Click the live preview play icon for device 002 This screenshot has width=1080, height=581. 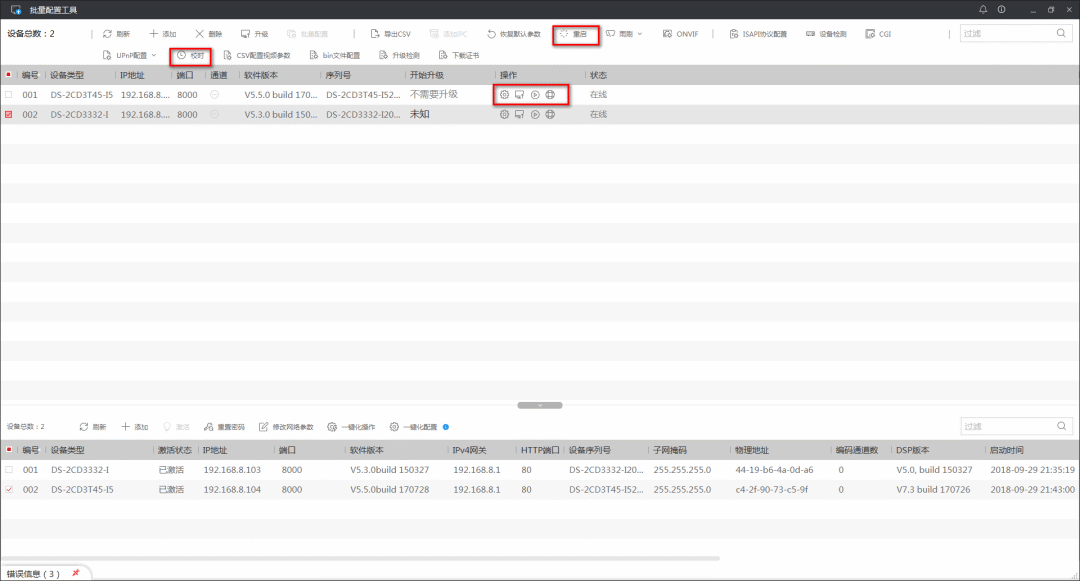point(535,115)
